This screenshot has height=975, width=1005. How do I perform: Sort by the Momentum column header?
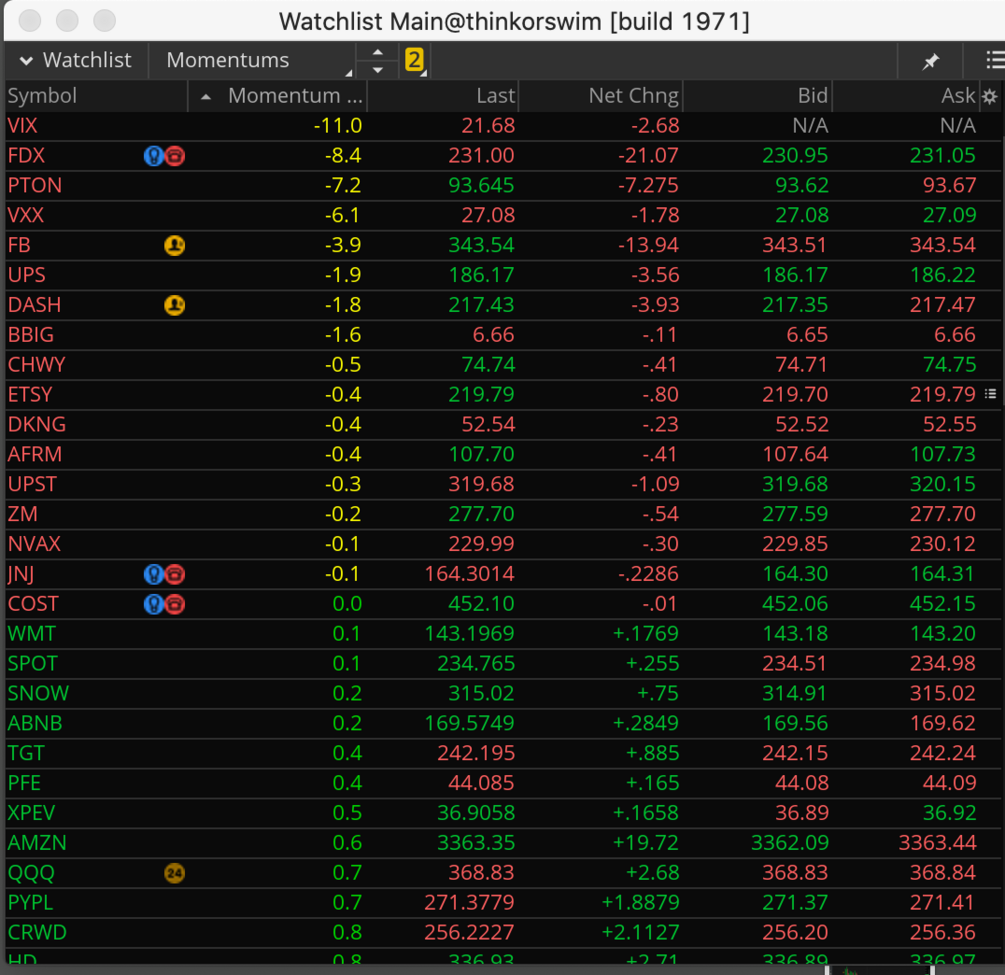(295, 96)
